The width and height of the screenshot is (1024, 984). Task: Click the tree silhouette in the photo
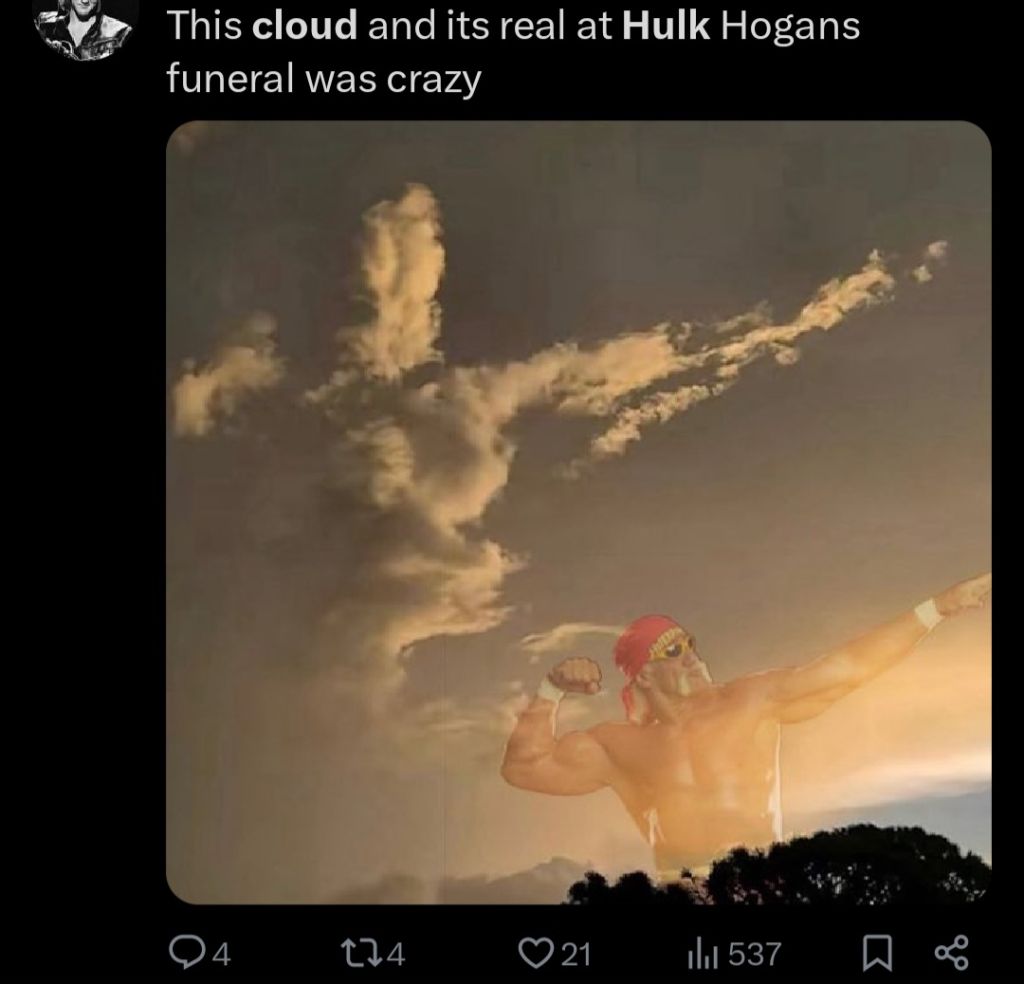click(784, 868)
